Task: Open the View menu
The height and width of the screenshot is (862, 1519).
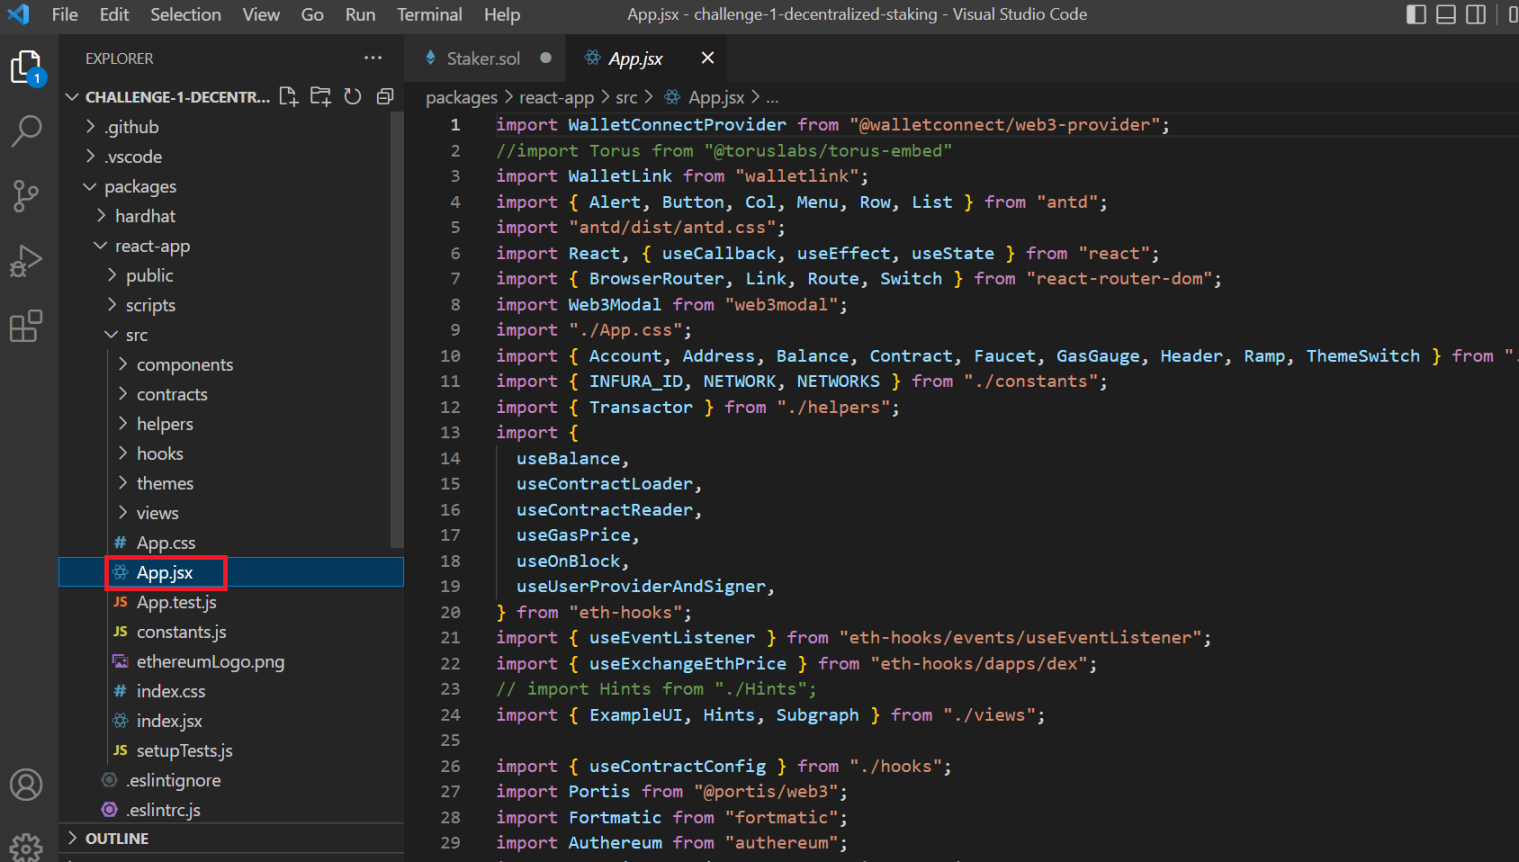Action: click(261, 14)
